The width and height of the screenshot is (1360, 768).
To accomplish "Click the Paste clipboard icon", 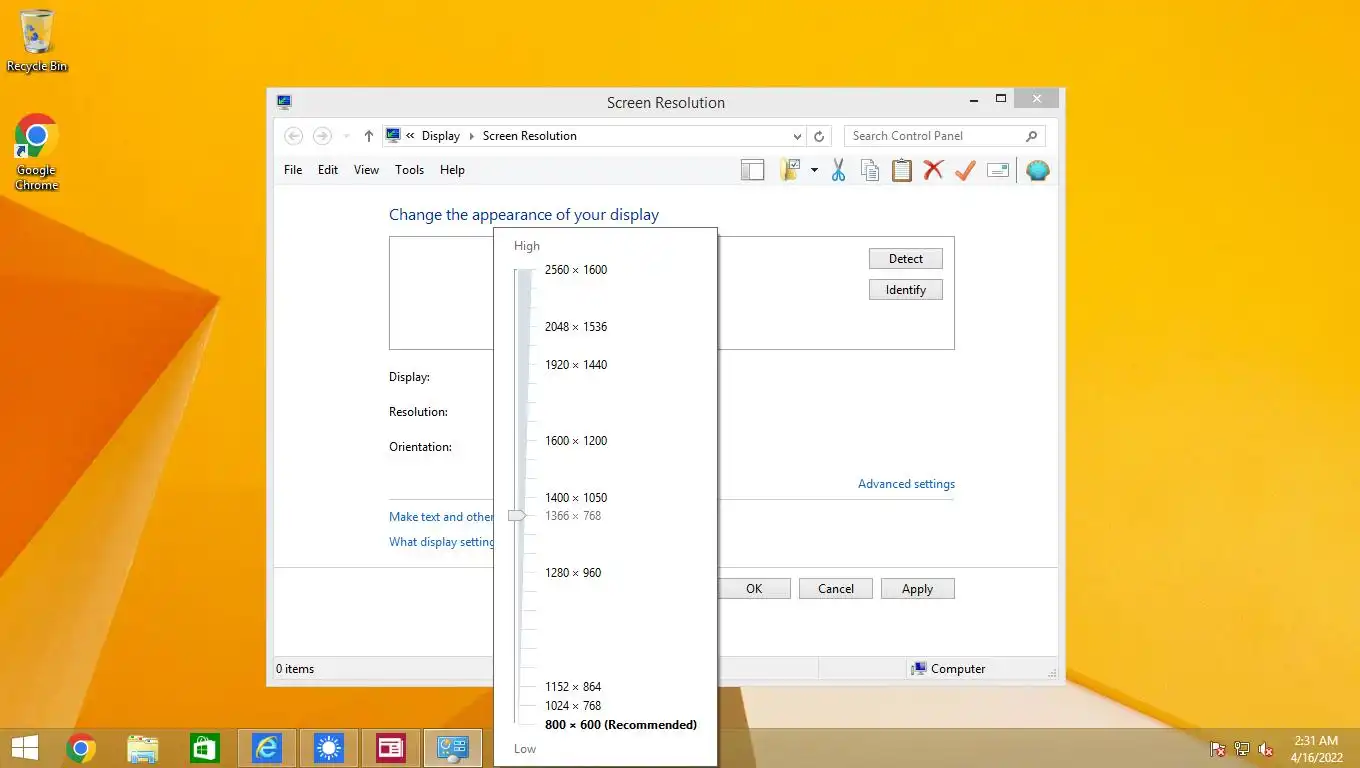I will pyautogui.click(x=902, y=170).
